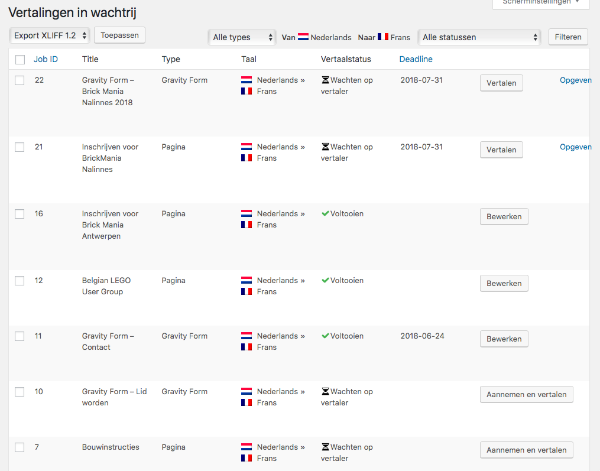Open the Alle statussen dropdown
This screenshot has width=600, height=471.
click(x=479, y=37)
